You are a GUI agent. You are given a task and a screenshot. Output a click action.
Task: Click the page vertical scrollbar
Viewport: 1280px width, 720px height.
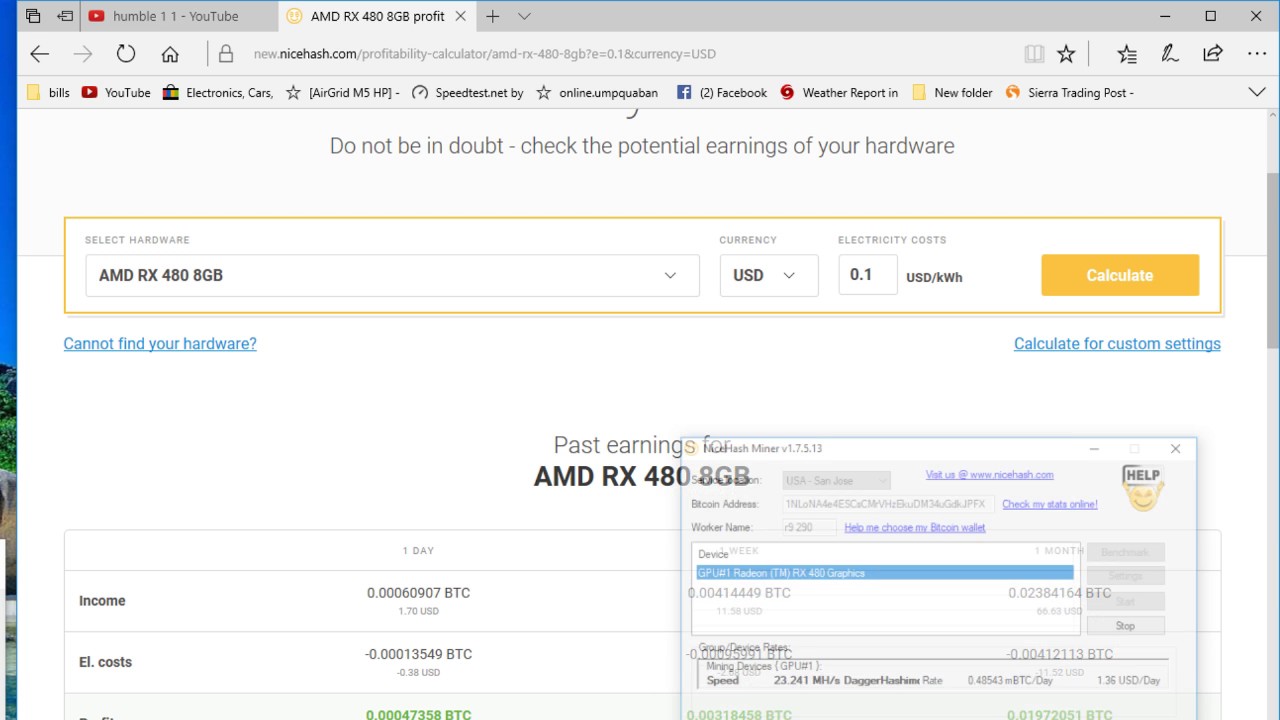click(x=1272, y=260)
